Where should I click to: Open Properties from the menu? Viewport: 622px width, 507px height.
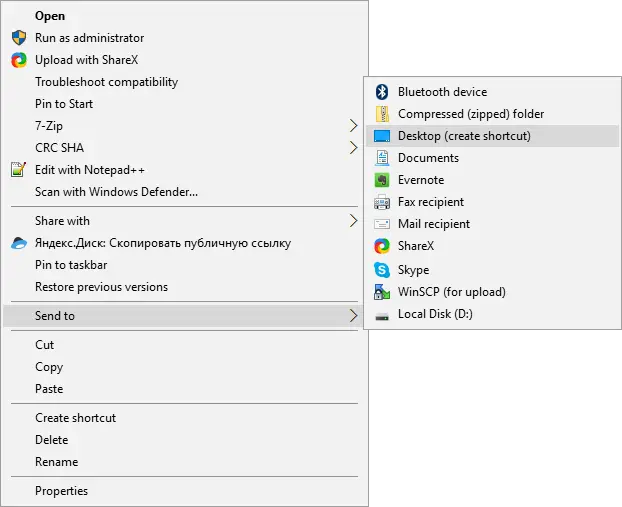coord(184,491)
